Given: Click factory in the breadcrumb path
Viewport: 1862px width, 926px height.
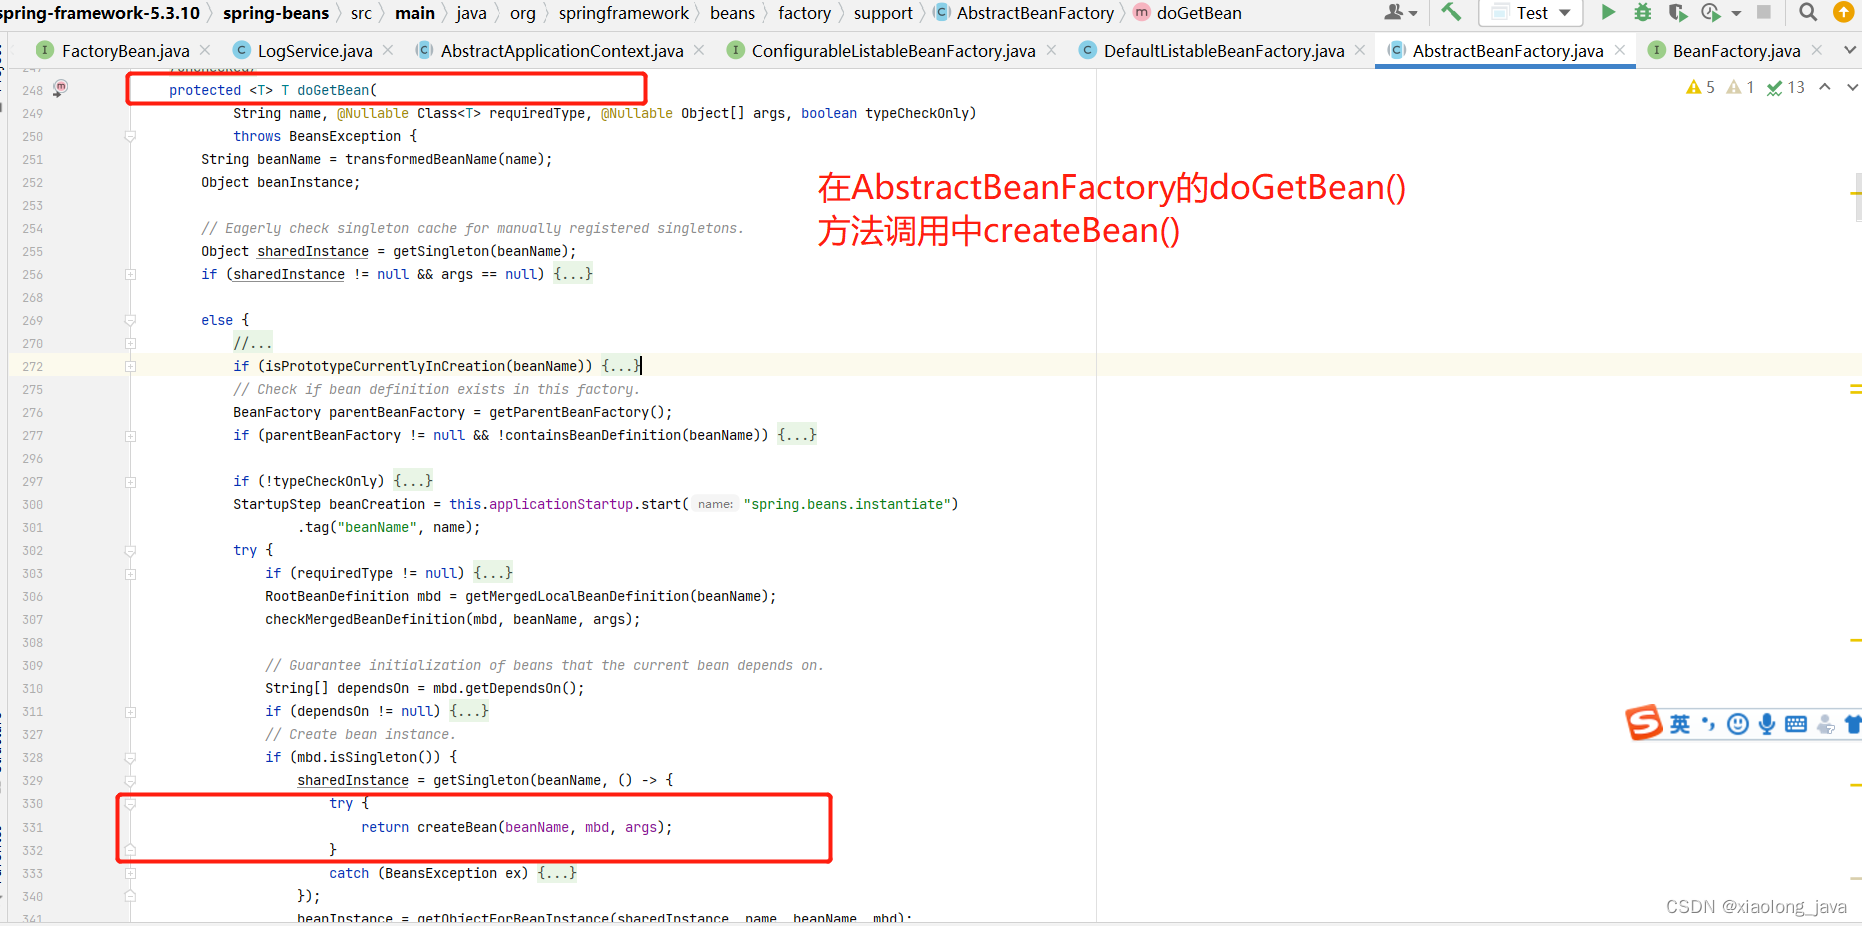Looking at the screenshot, I should 804,13.
